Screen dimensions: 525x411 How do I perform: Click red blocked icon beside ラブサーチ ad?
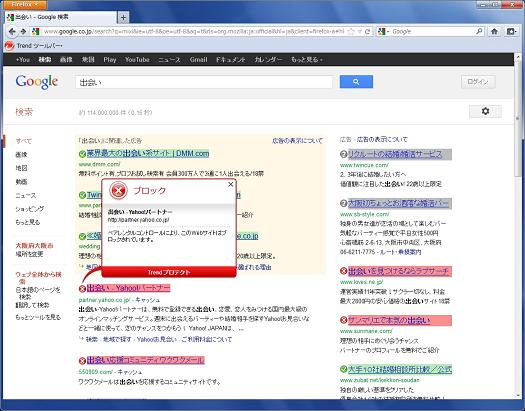click(344, 271)
